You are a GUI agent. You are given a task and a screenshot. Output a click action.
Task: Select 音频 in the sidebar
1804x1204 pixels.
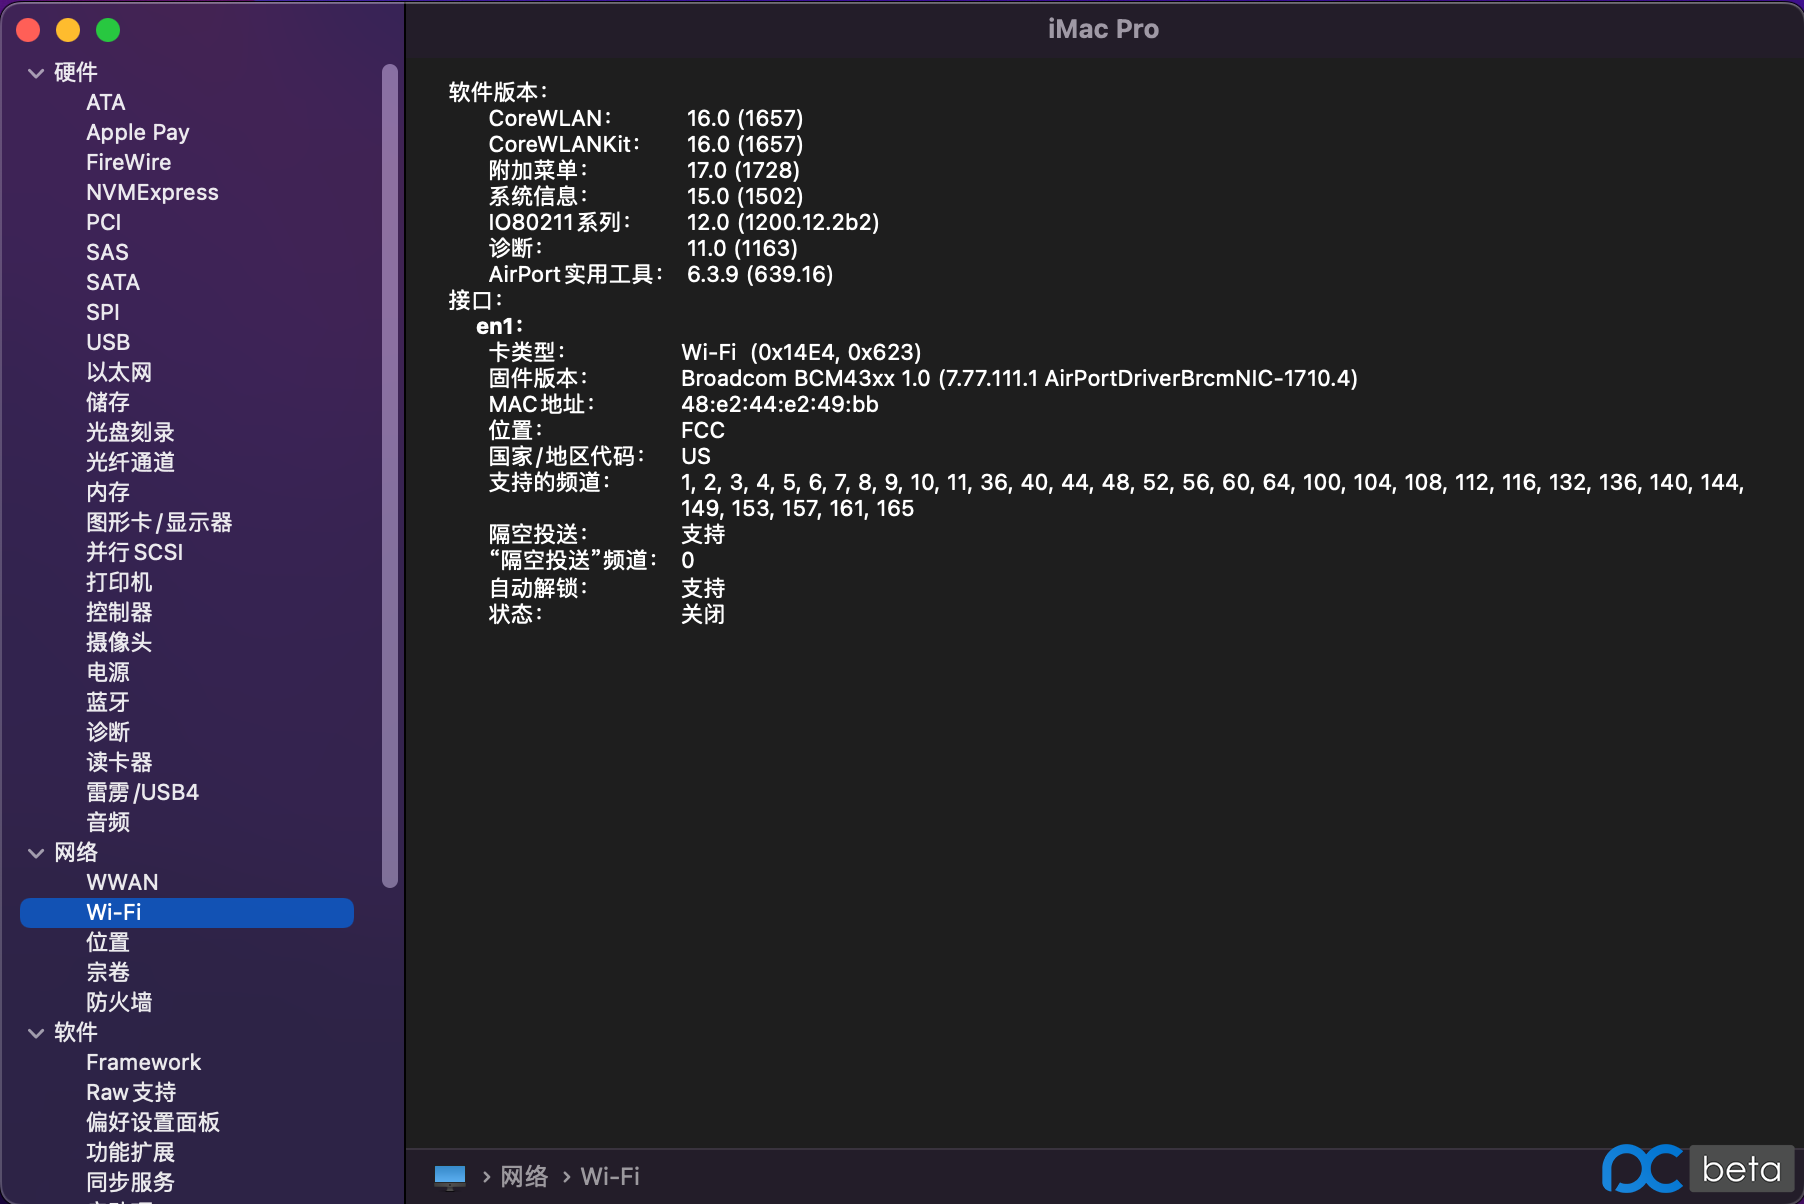[108, 822]
